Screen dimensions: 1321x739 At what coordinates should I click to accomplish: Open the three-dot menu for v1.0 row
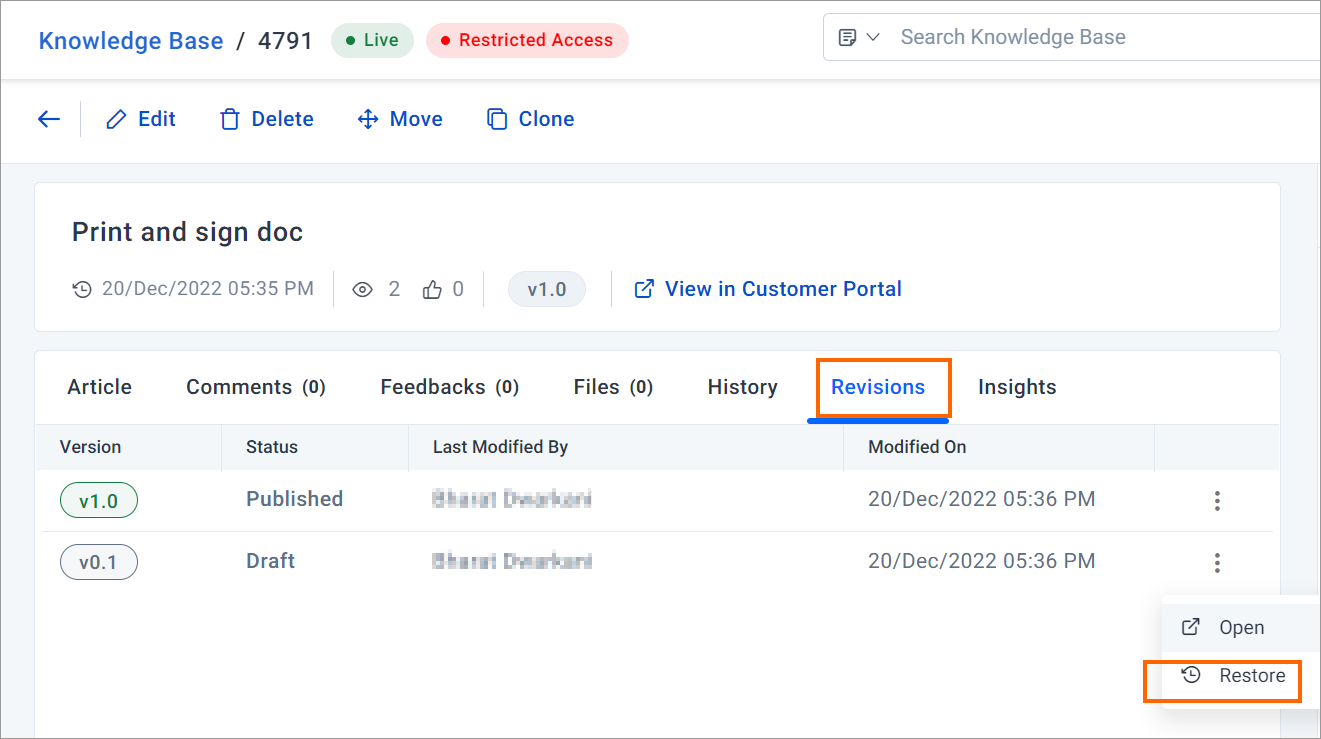click(x=1217, y=501)
